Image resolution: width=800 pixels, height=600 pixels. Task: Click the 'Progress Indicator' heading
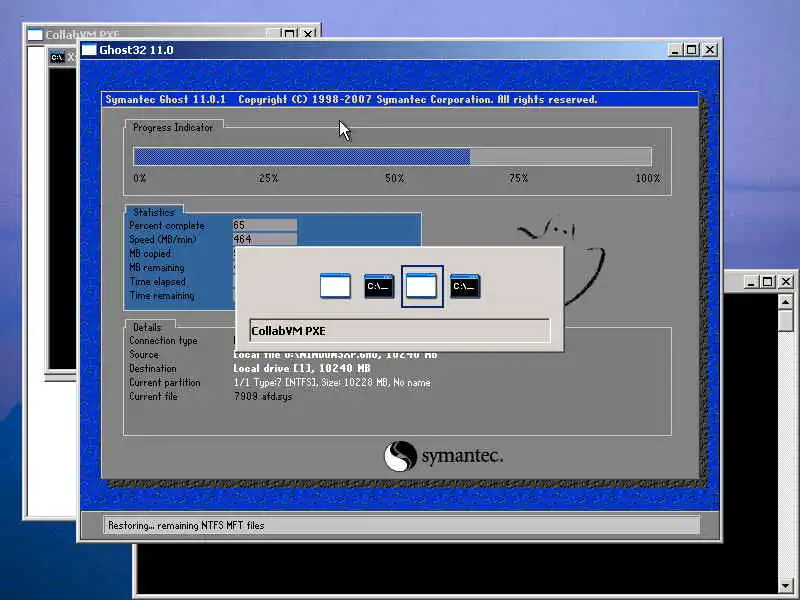[x=172, y=128]
